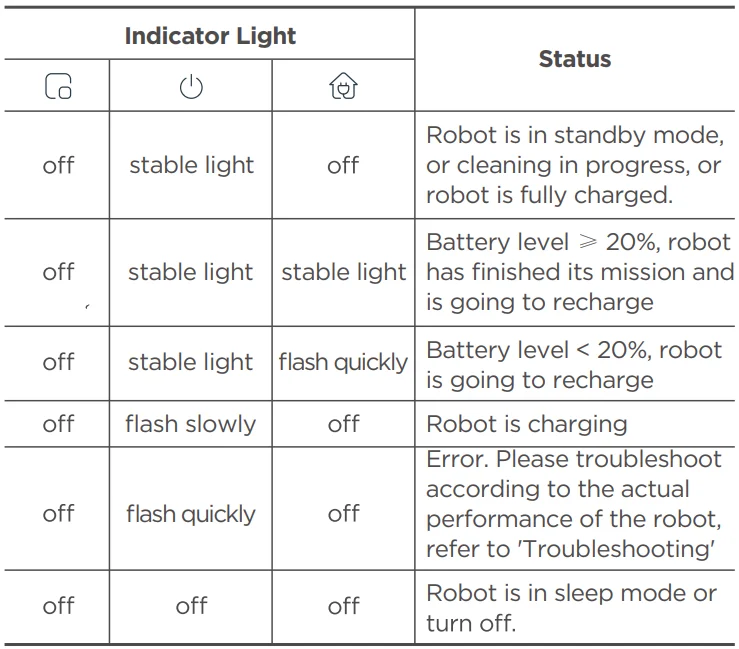Click 'flash quickly' cell in recharge column
Screen dimensions: 739x649
click(x=343, y=362)
